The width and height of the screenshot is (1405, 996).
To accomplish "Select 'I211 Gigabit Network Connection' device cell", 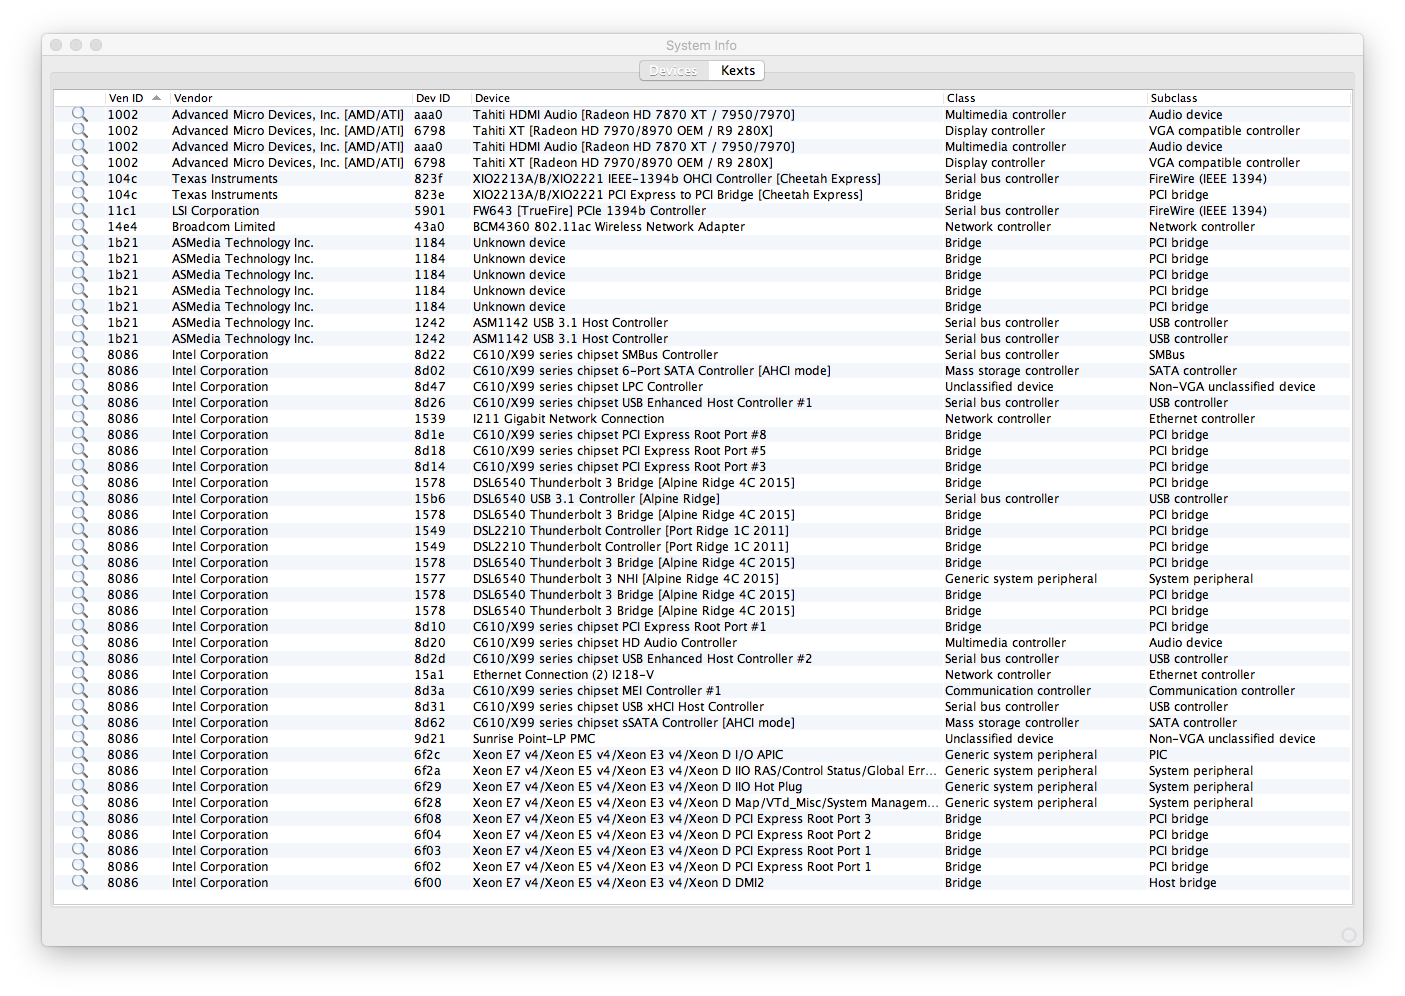I will (568, 419).
